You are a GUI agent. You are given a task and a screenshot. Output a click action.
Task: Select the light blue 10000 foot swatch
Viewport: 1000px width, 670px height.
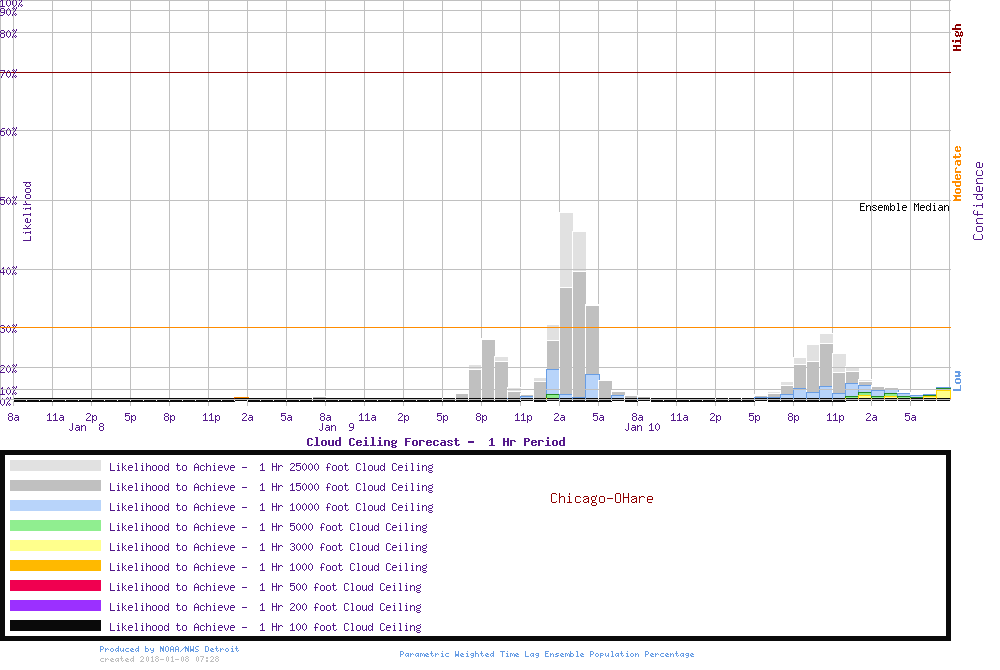(55, 506)
